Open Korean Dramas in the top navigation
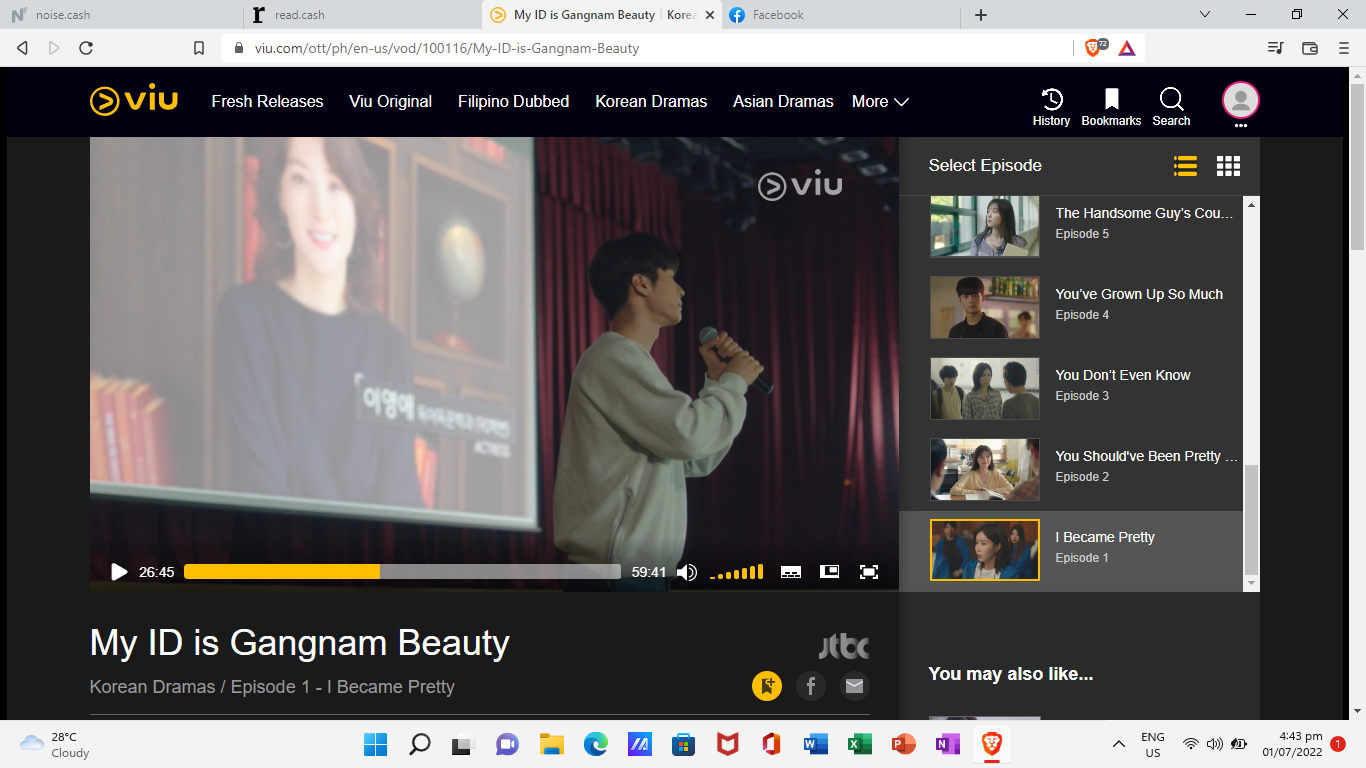 [651, 102]
